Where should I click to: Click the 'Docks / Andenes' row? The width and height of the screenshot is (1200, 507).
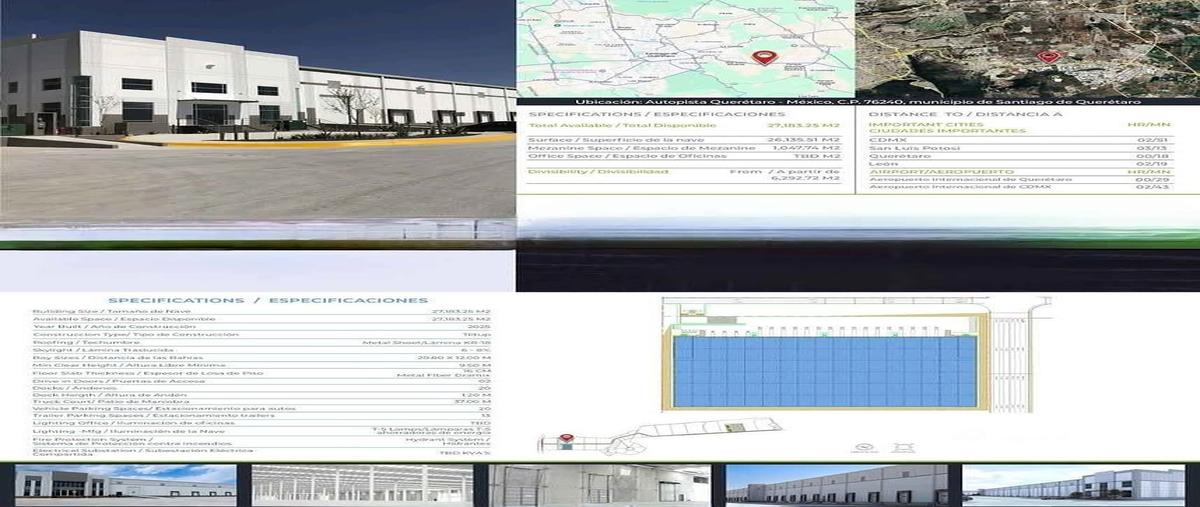coord(262,388)
